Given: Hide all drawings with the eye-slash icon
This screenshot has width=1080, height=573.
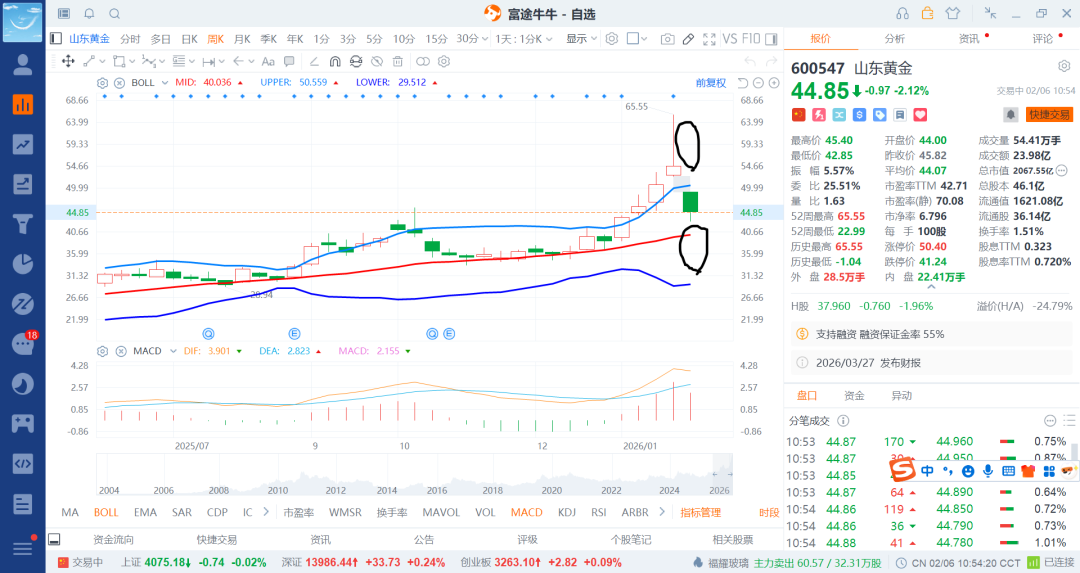Looking at the screenshot, I should point(377,61).
